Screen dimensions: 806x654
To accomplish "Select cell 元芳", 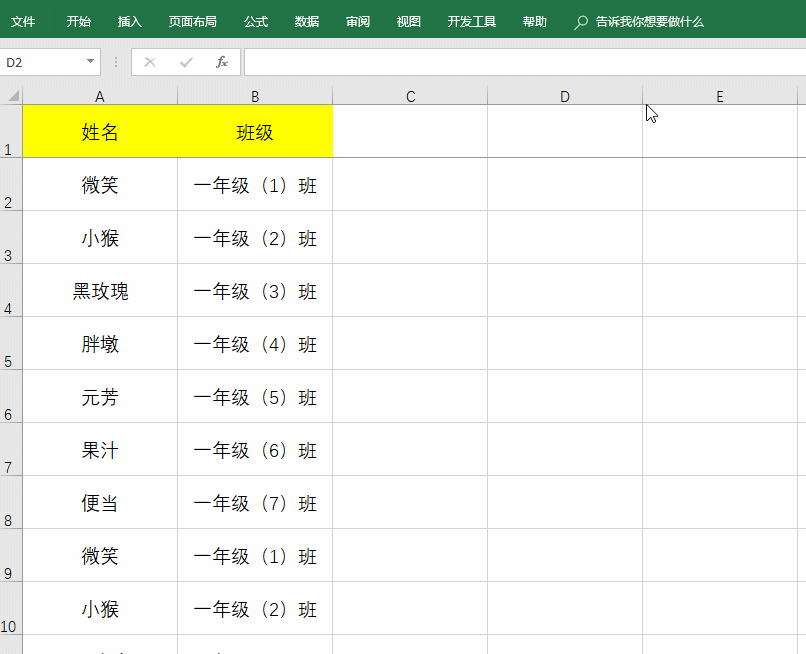I will 100,396.
